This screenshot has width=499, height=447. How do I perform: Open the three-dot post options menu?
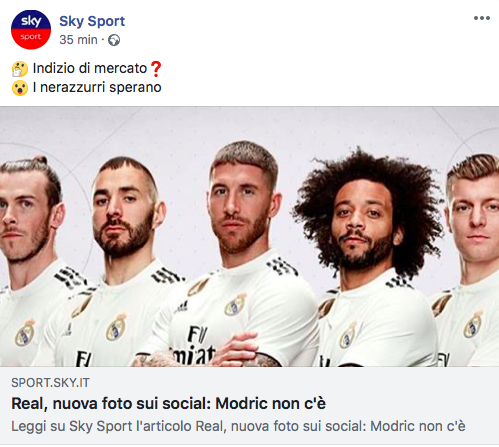482,18
